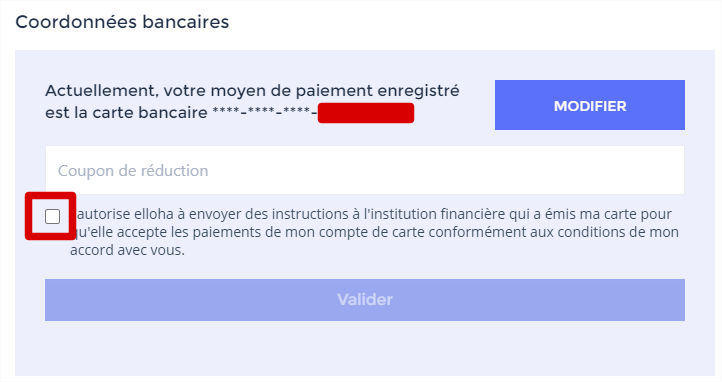722x382 pixels.
Task: Focus the Coupon de réduction field
Action: point(365,170)
